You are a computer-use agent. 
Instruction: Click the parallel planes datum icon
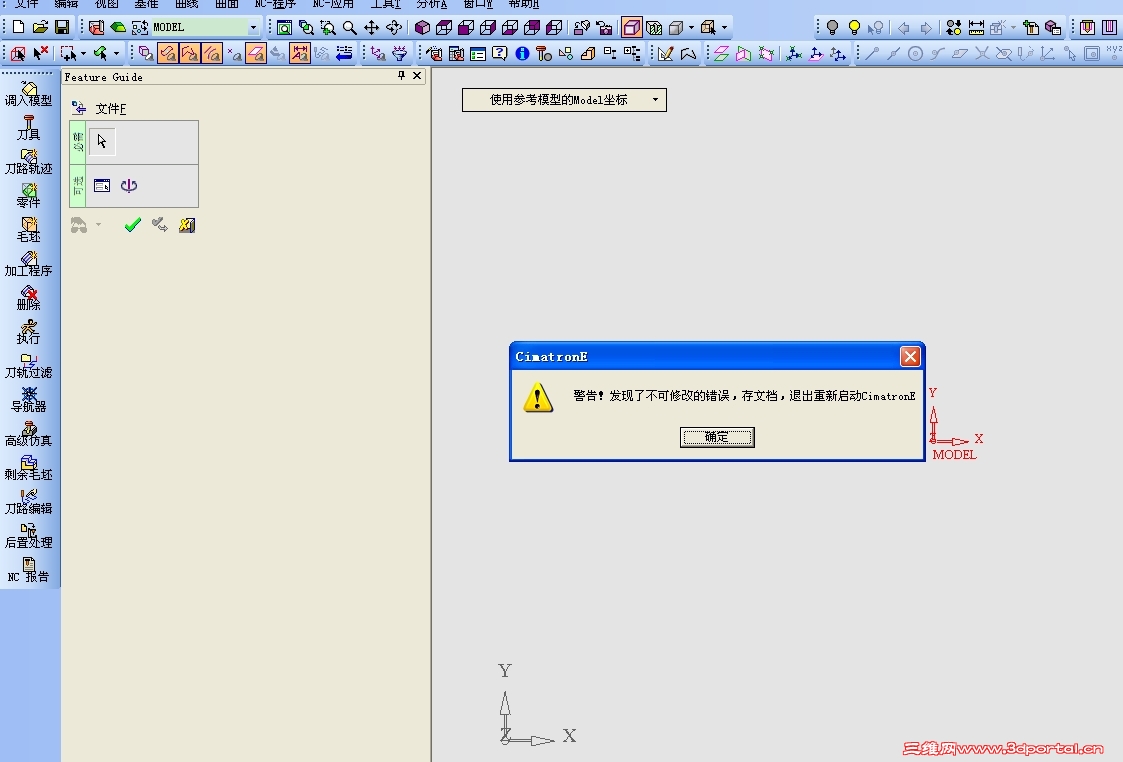[721, 54]
